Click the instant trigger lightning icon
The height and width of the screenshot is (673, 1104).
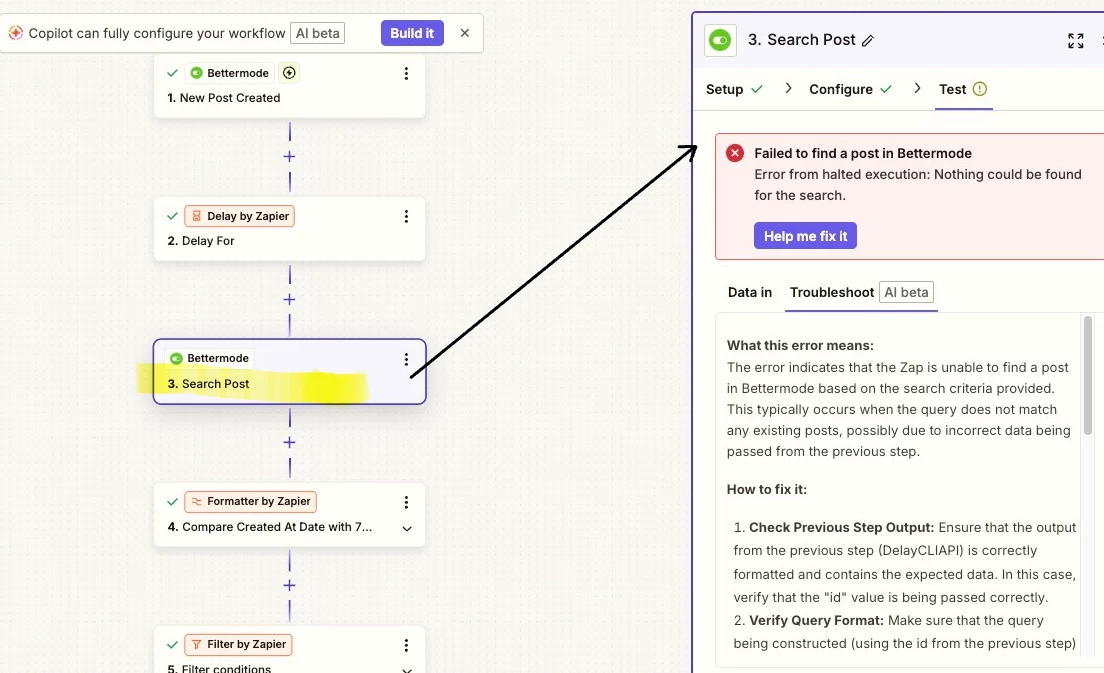(x=289, y=73)
